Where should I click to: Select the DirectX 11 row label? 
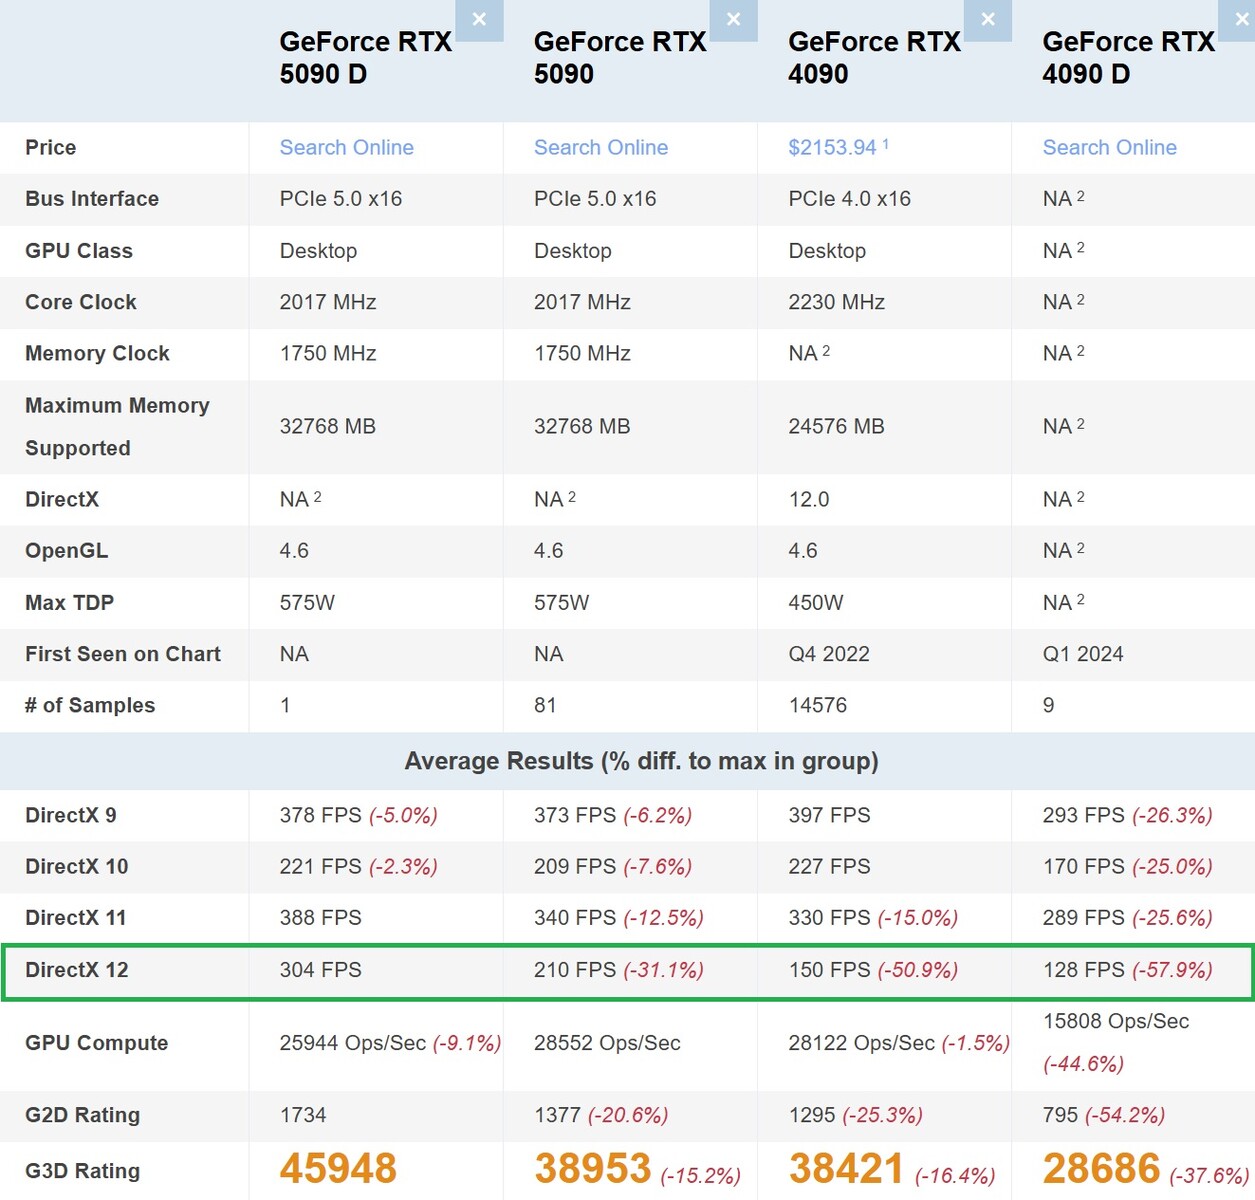coord(76,918)
